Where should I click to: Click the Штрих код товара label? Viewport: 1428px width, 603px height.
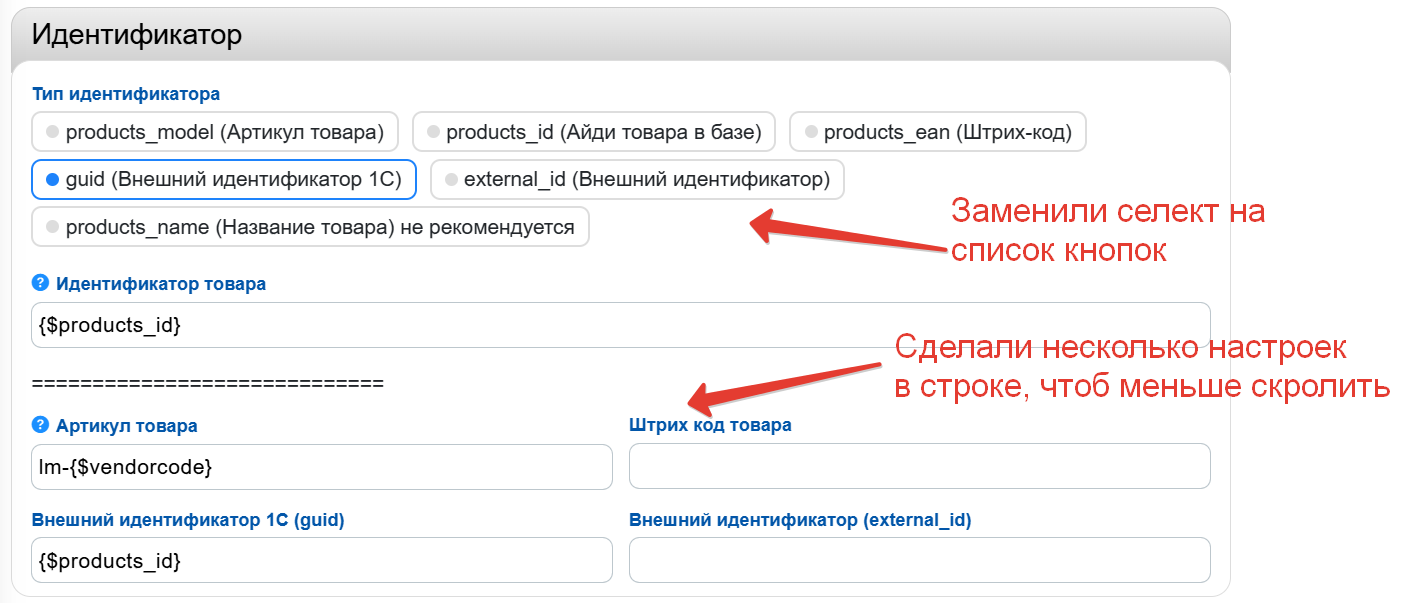[710, 425]
